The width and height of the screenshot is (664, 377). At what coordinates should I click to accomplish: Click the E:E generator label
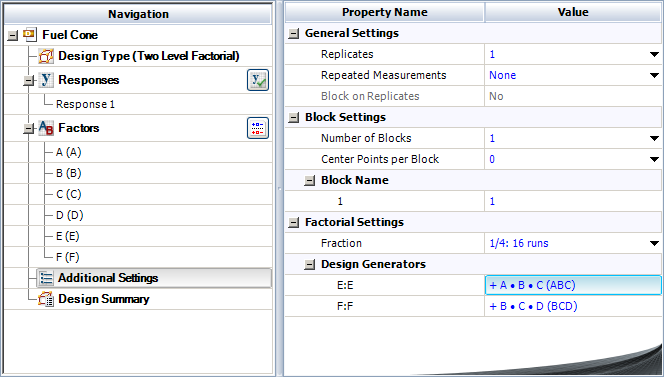[x=345, y=286]
